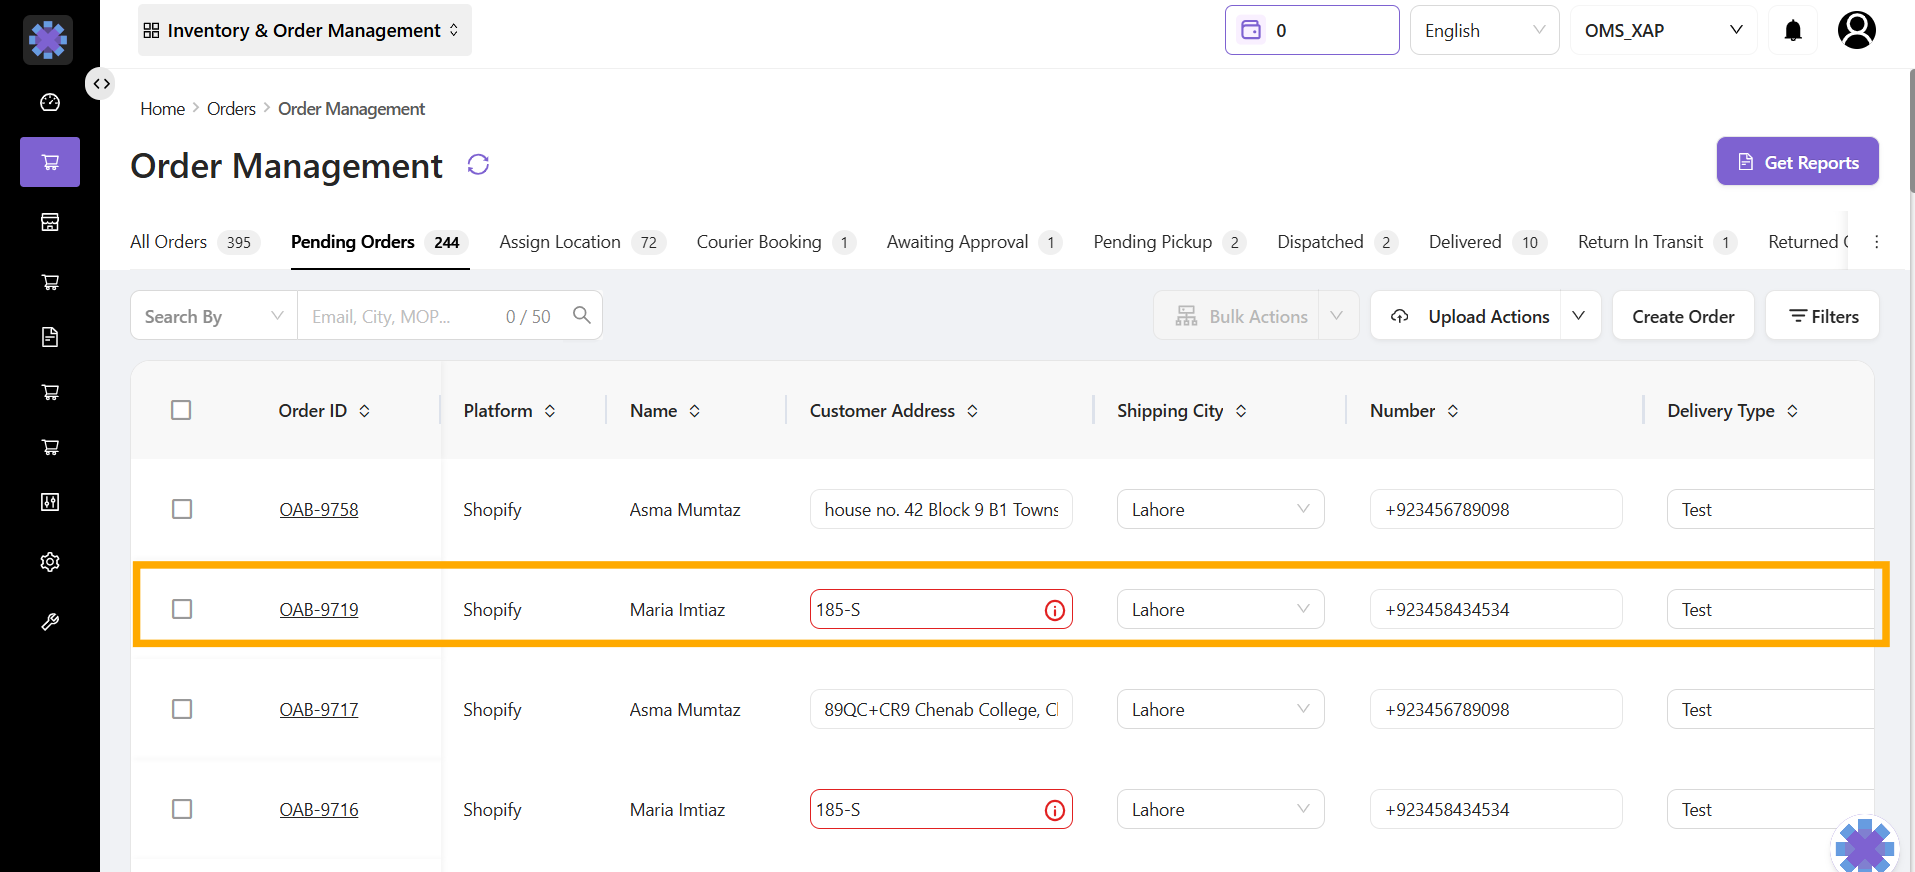Toggle the sidebar collapse arrows button
This screenshot has width=1915, height=872.
(101, 84)
